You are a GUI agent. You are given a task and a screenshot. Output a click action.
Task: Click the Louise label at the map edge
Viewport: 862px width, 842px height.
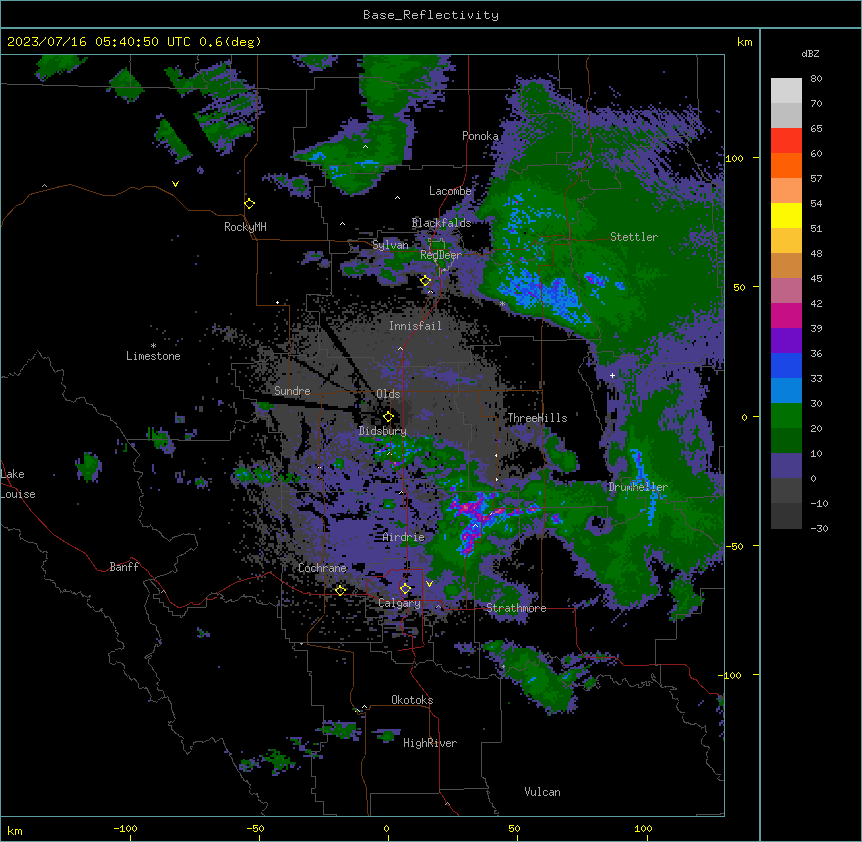(x=18, y=494)
